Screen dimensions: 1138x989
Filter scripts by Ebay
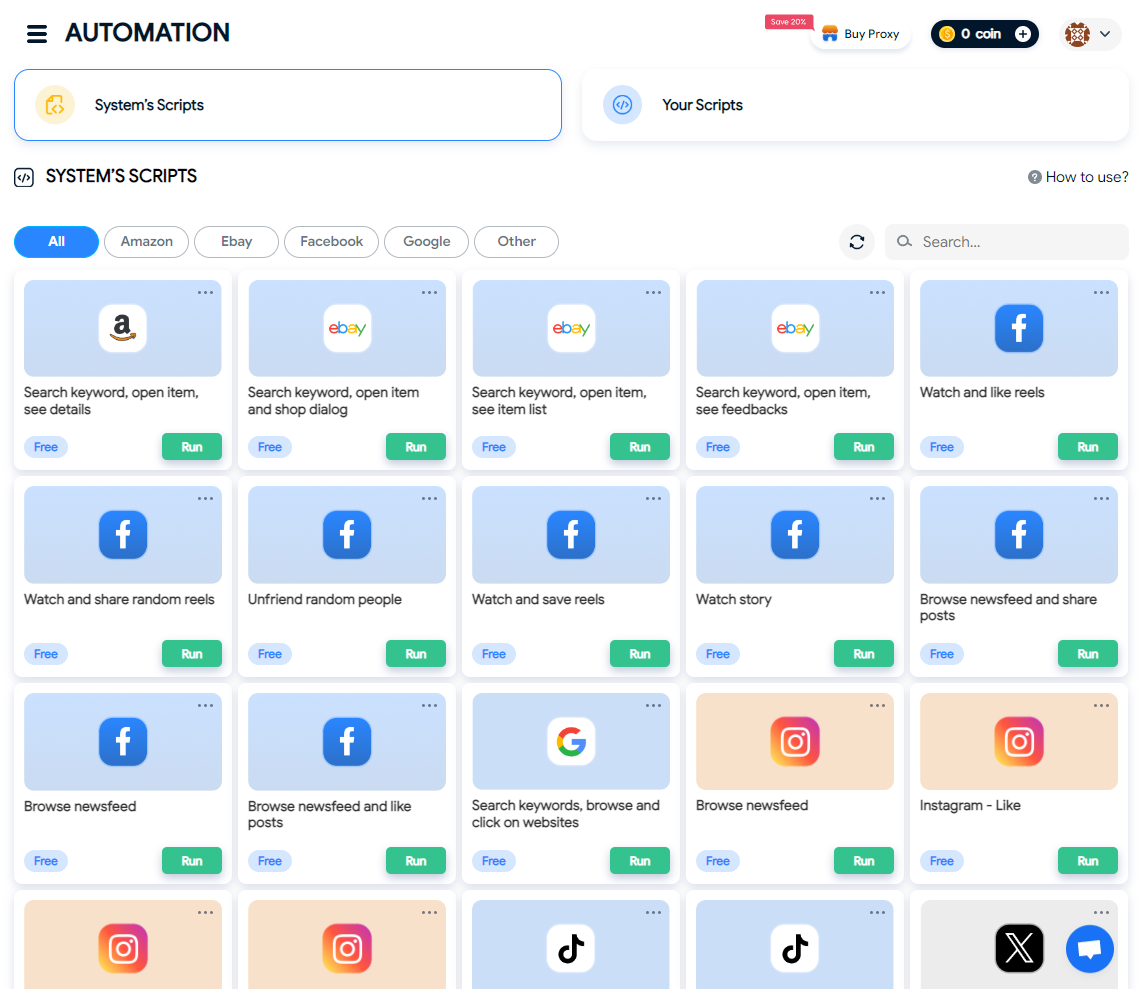point(237,242)
